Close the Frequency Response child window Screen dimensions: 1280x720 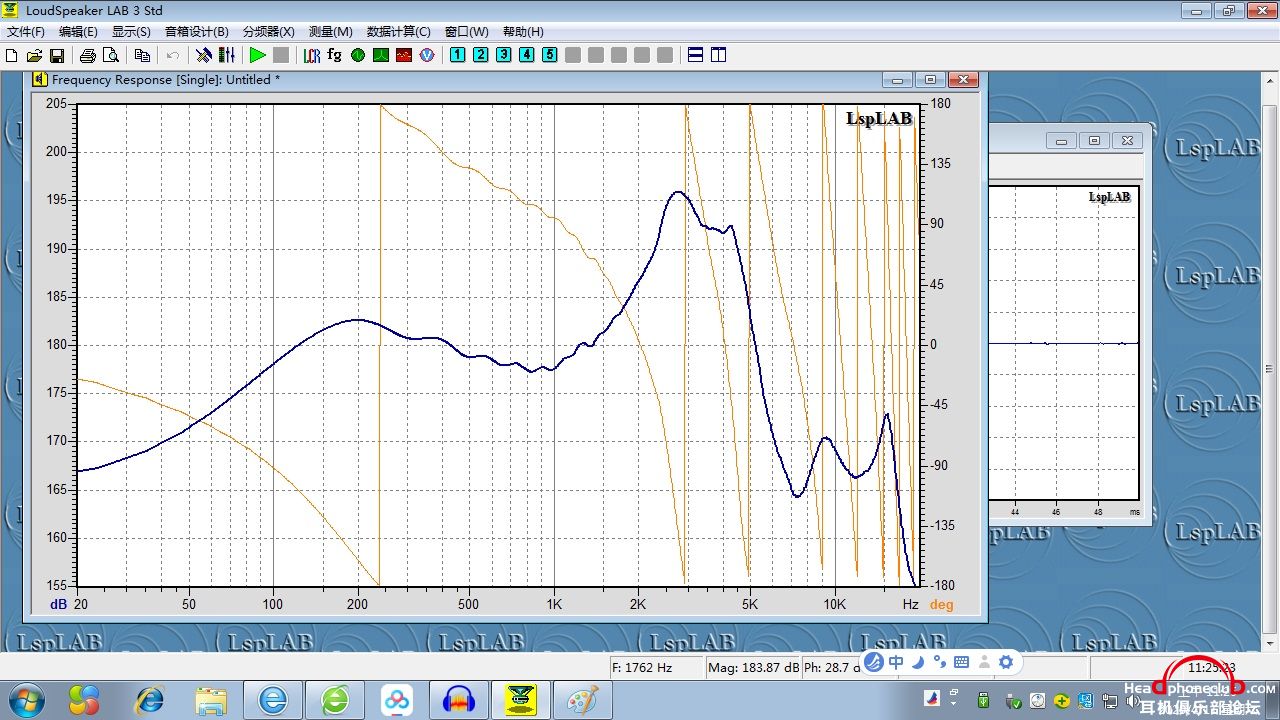coord(964,80)
